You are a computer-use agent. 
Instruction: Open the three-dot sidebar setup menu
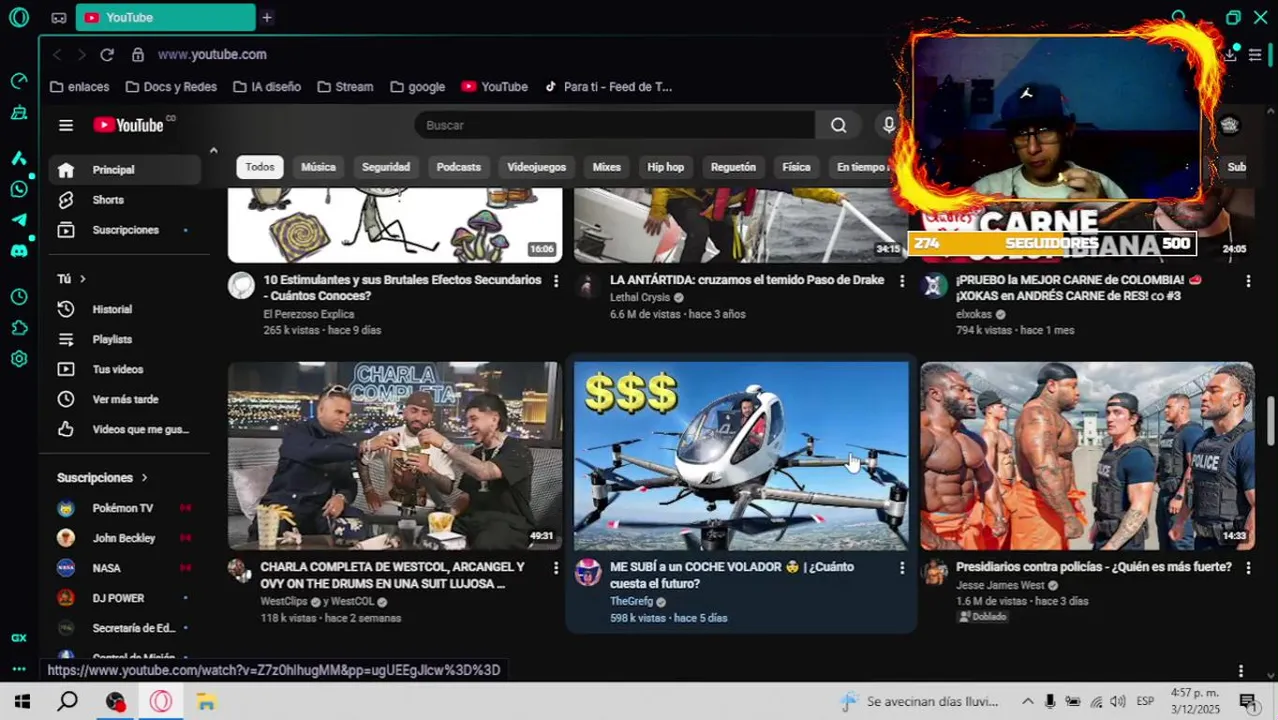pos(18,669)
